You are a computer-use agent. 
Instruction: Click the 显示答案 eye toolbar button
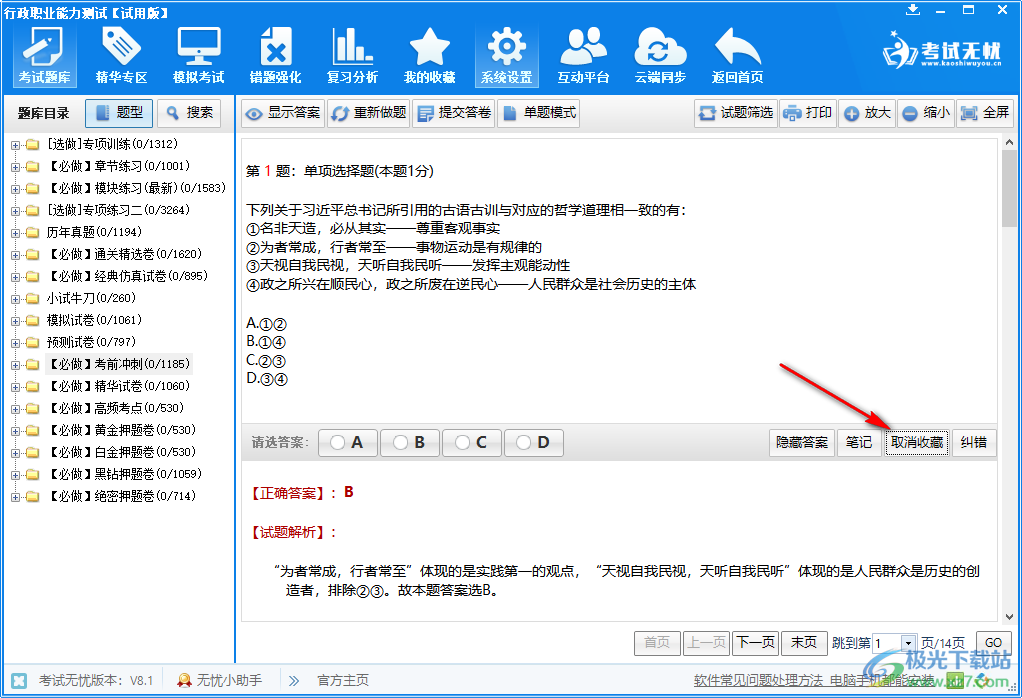click(x=283, y=113)
